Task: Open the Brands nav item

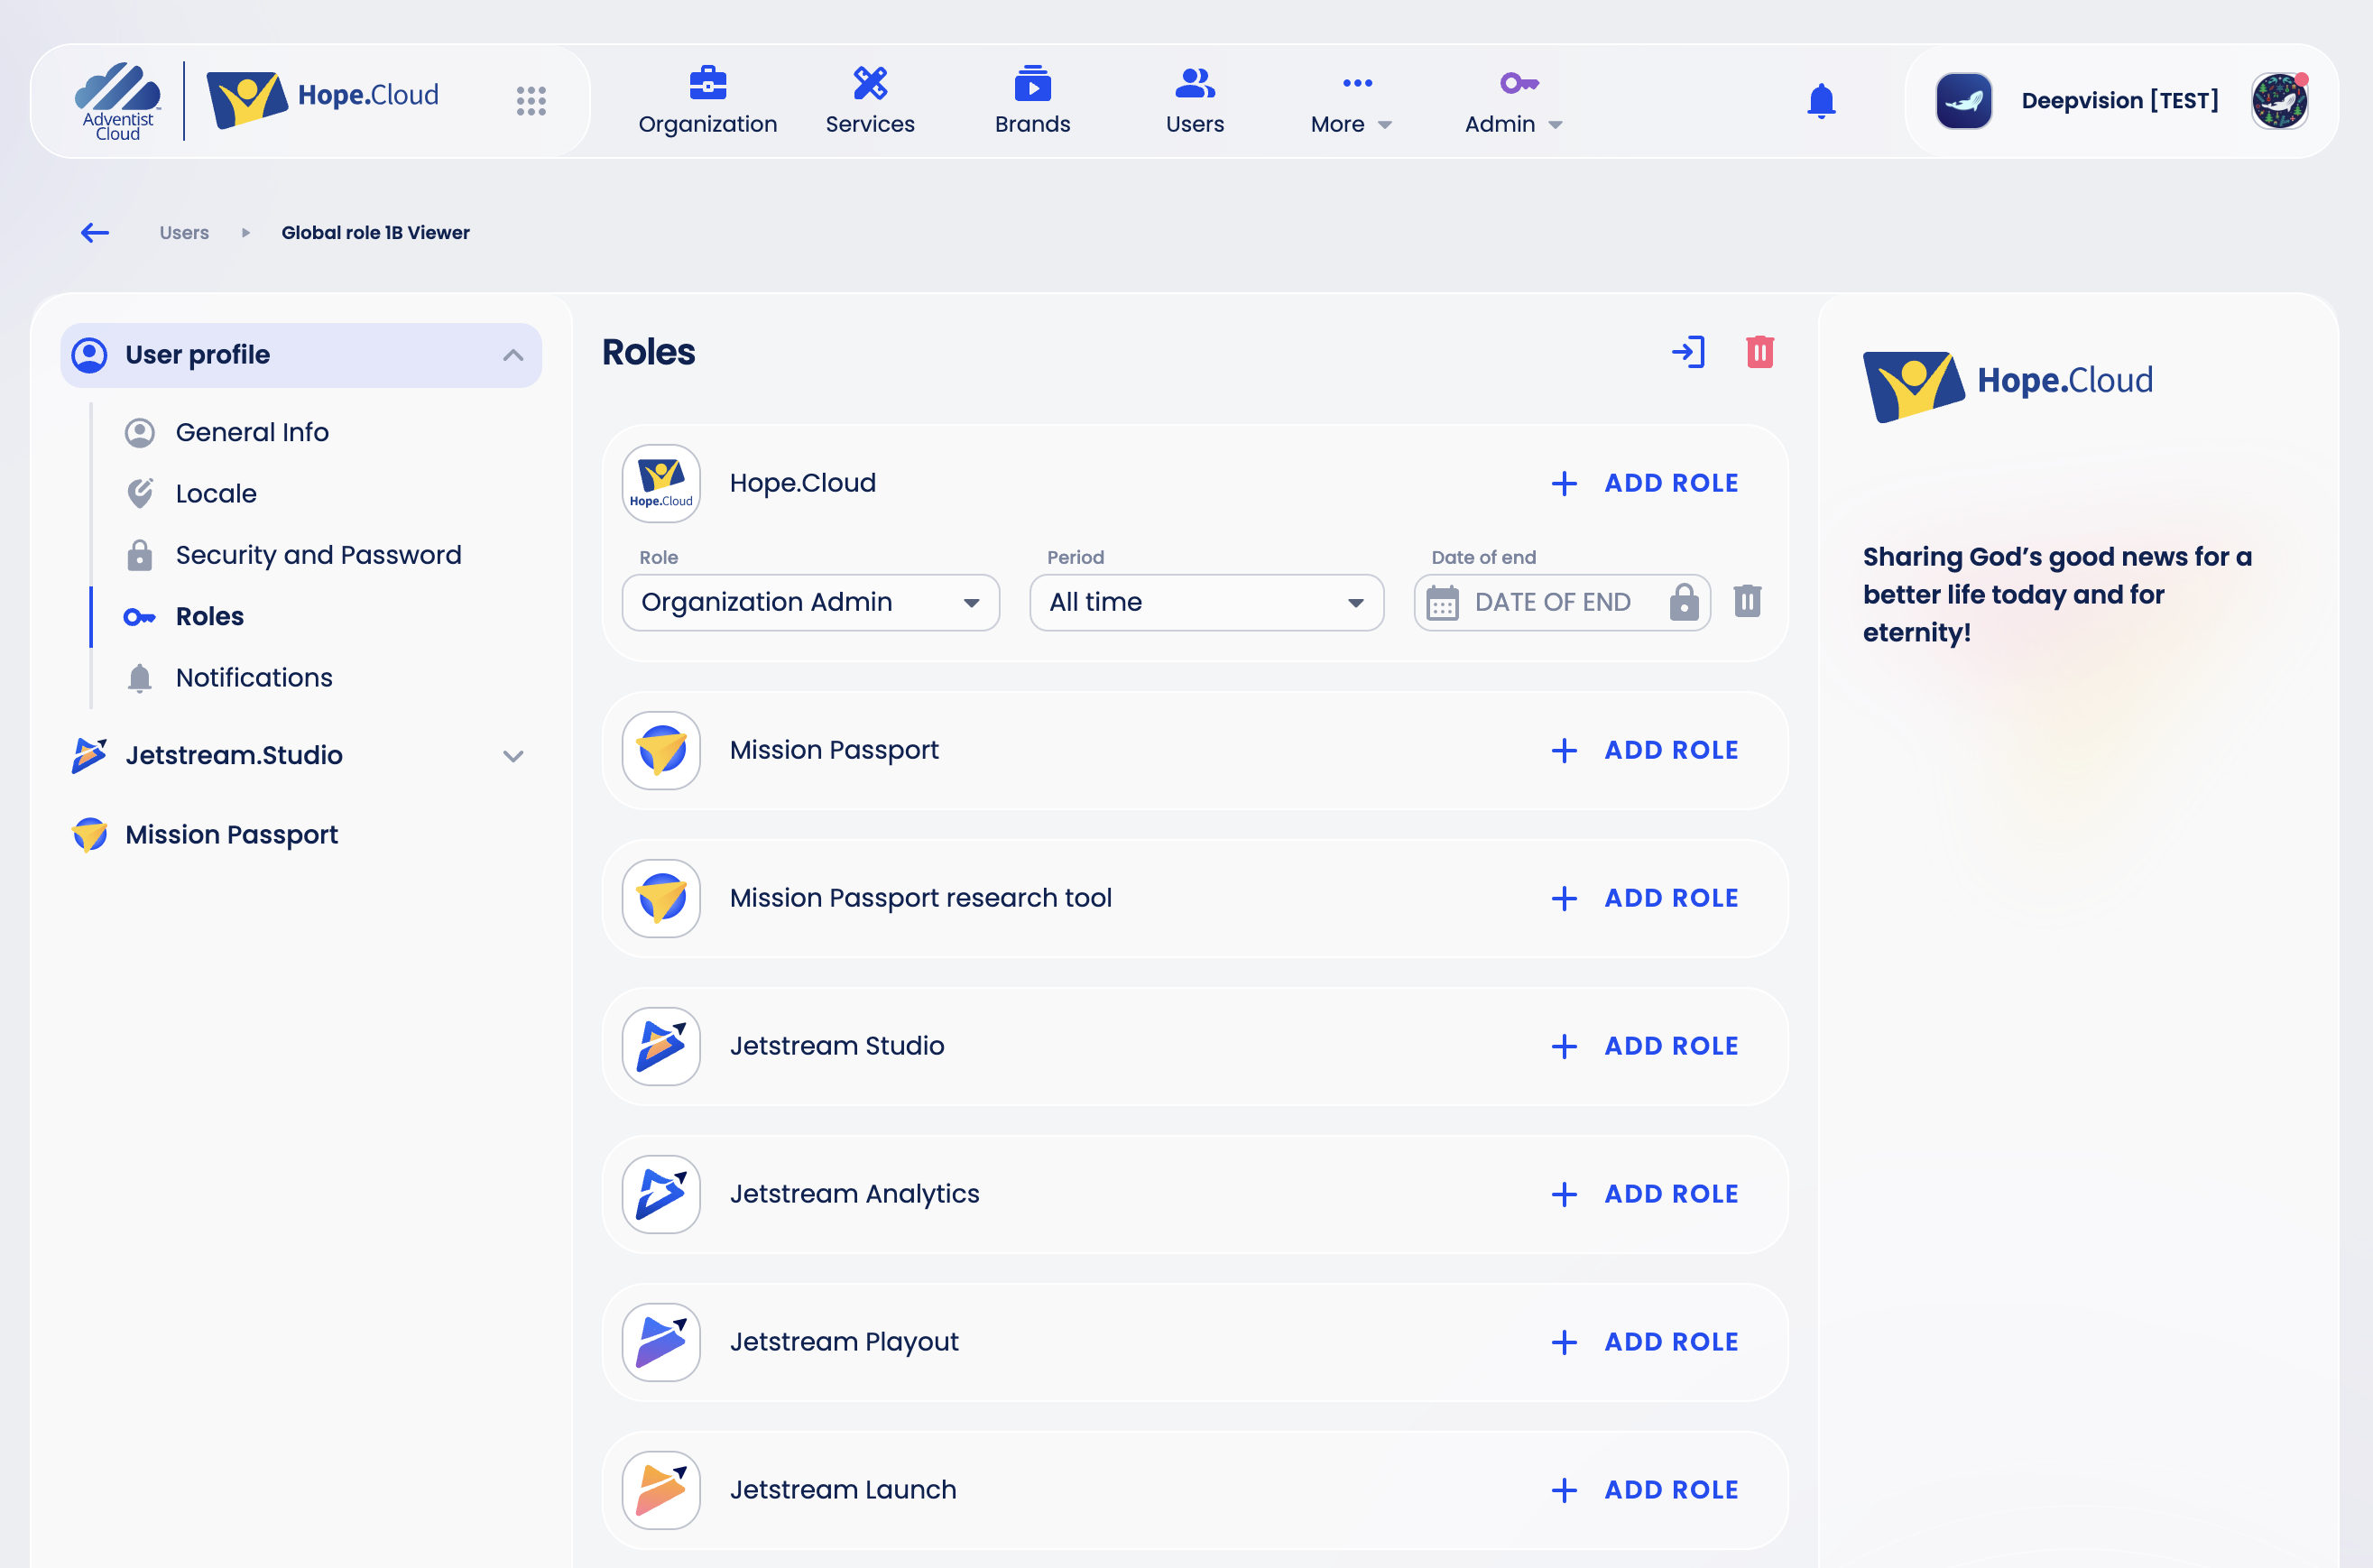Action: click(x=1033, y=102)
